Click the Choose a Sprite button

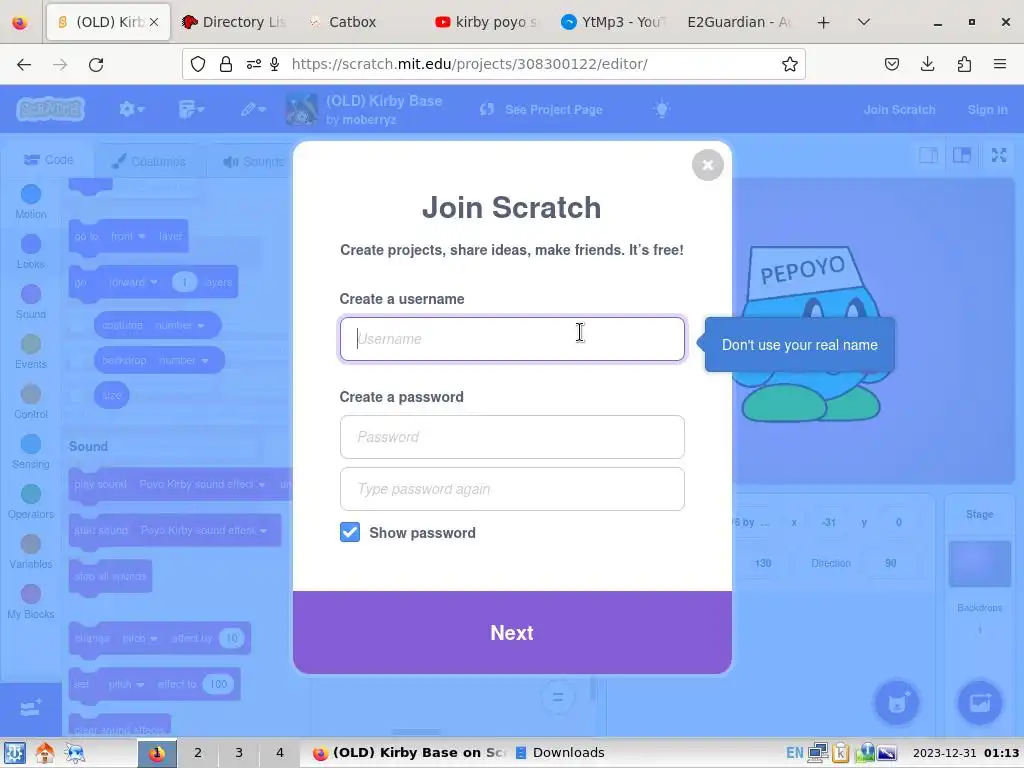(897, 703)
